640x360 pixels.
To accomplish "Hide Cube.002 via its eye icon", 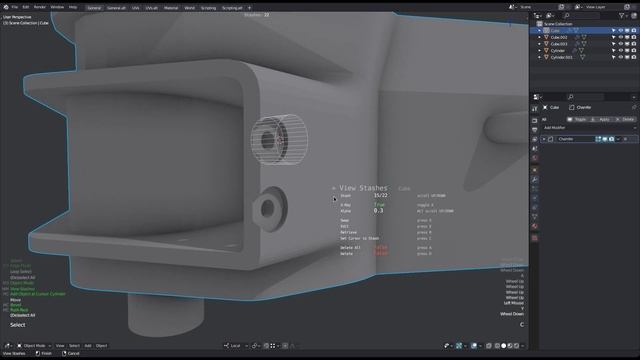I will [x=621, y=37].
